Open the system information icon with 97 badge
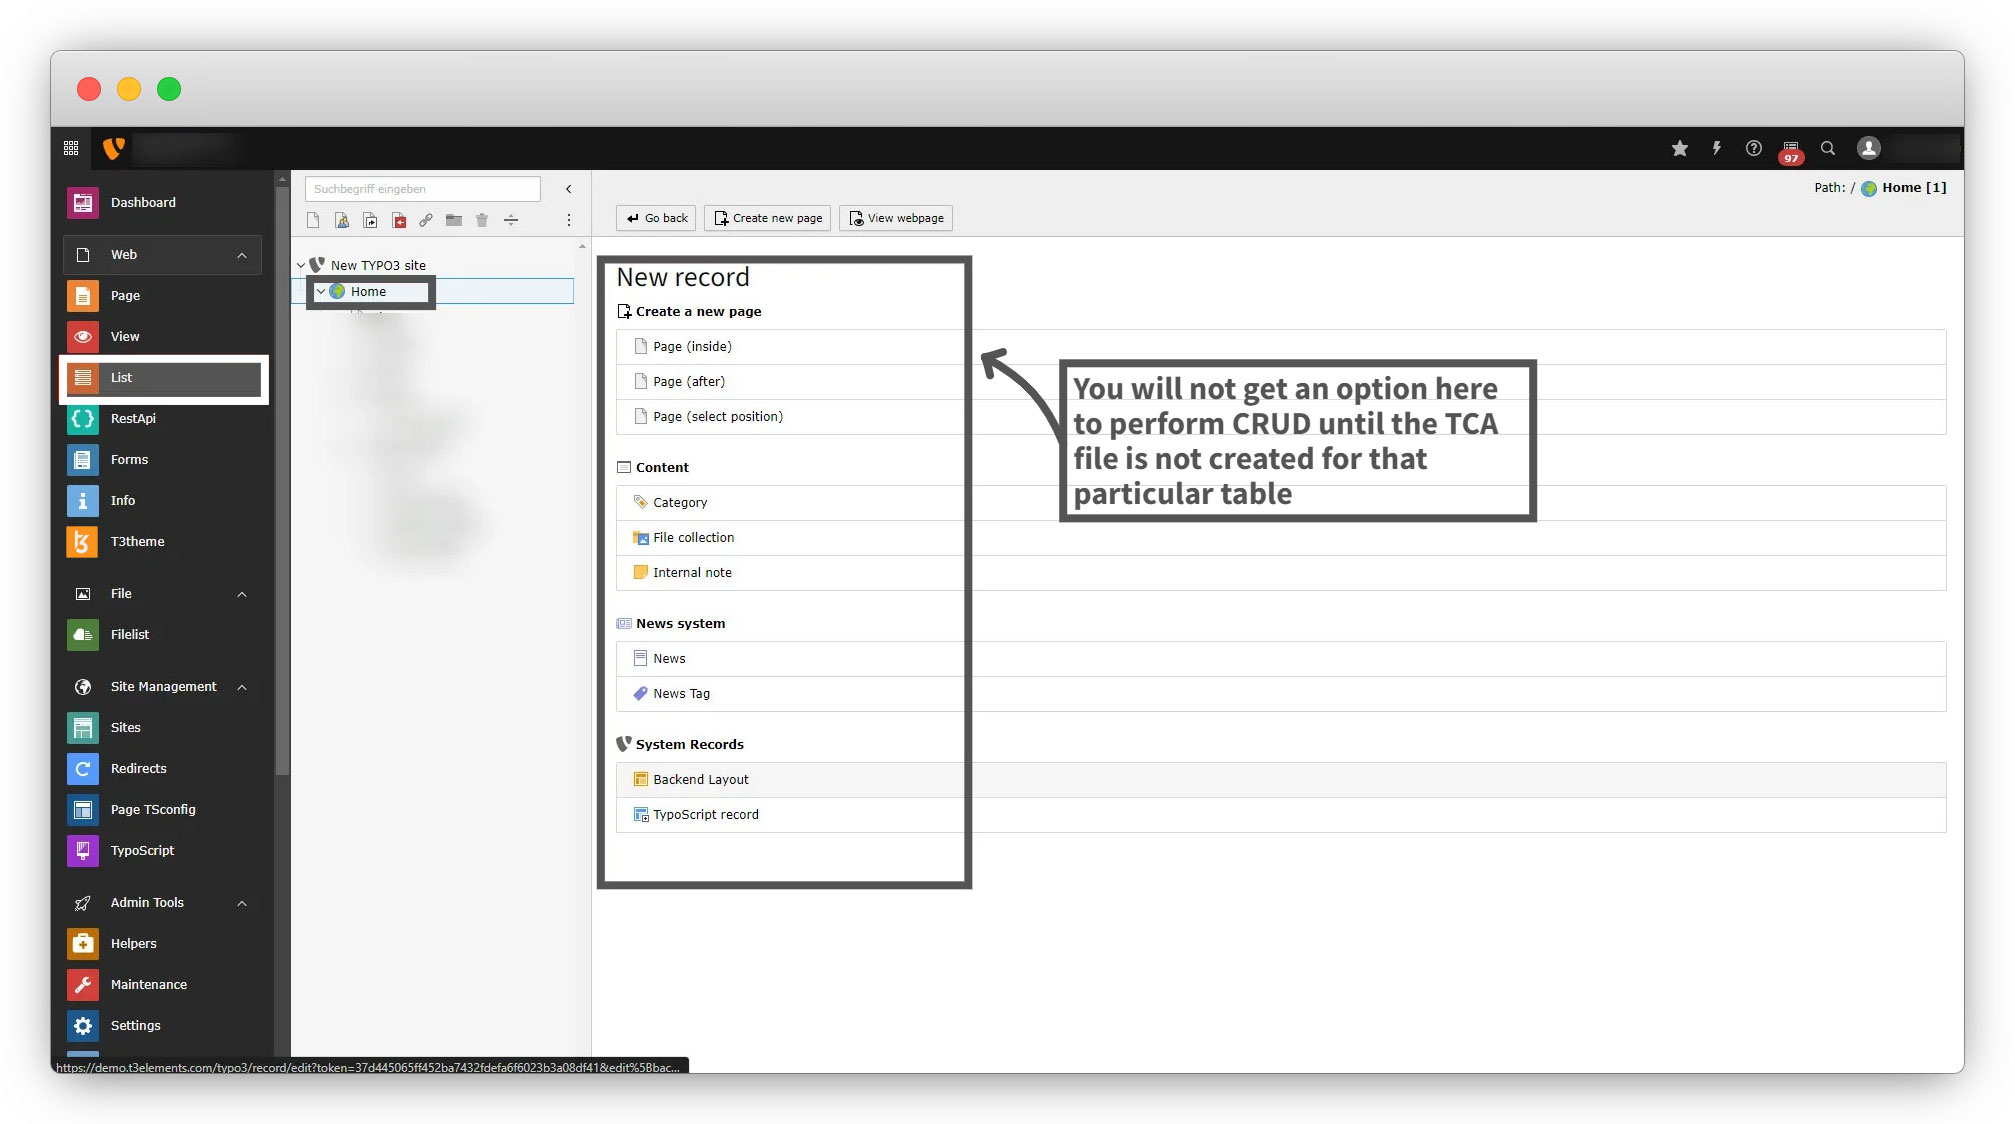Viewport: 2015px width, 1124px height. (x=1790, y=149)
